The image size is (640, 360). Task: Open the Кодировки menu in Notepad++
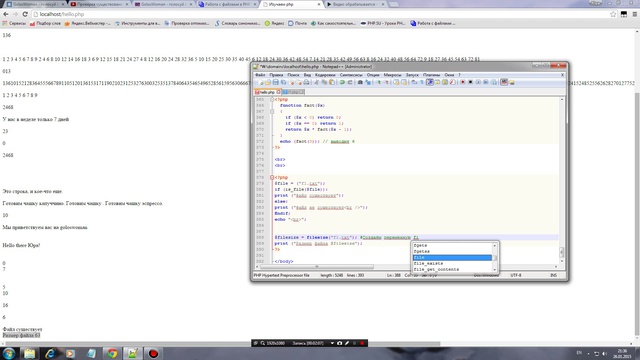click(x=325, y=75)
